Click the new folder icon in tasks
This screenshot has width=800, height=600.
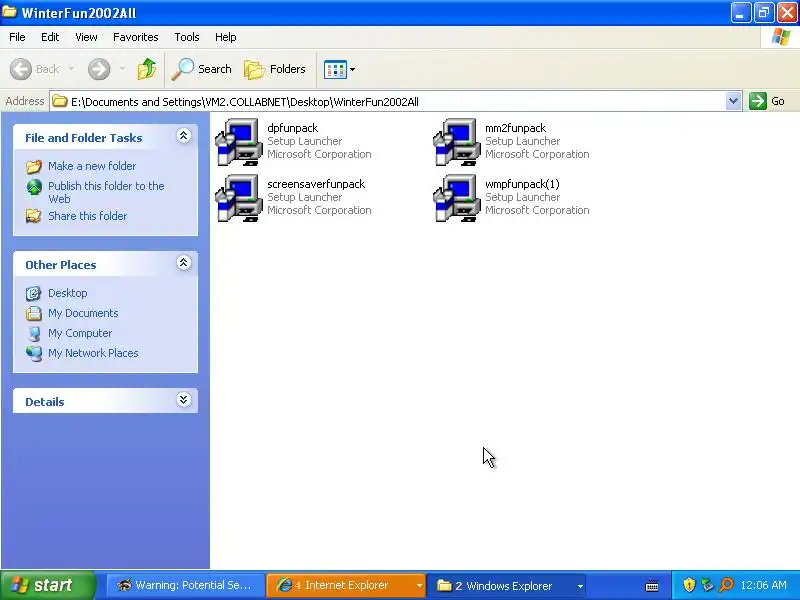tap(34, 166)
